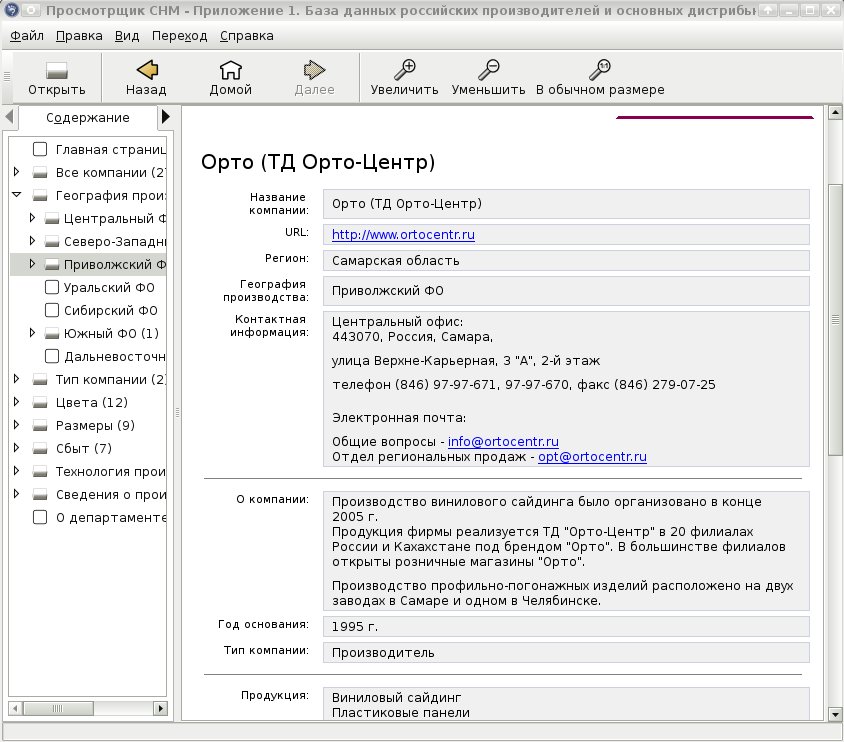This screenshot has width=844, height=742.
Task: Click the Домой home icon
Action: (x=230, y=69)
